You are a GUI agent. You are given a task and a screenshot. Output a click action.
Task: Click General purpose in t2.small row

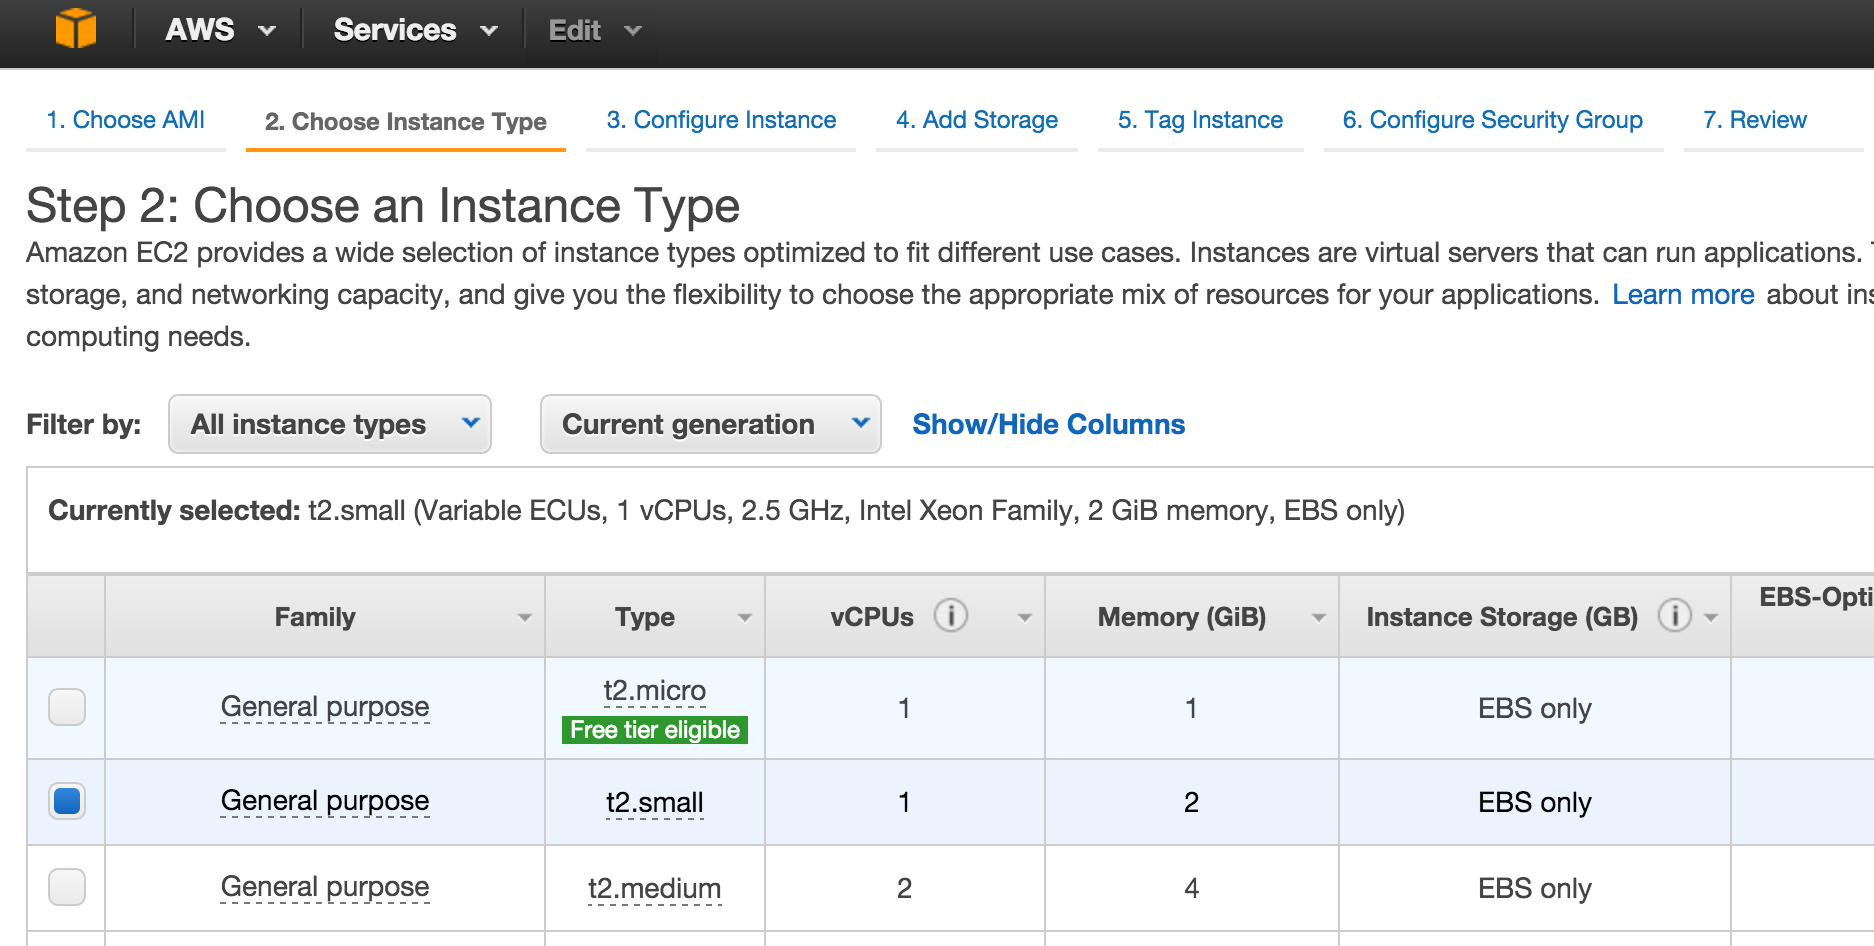click(325, 801)
